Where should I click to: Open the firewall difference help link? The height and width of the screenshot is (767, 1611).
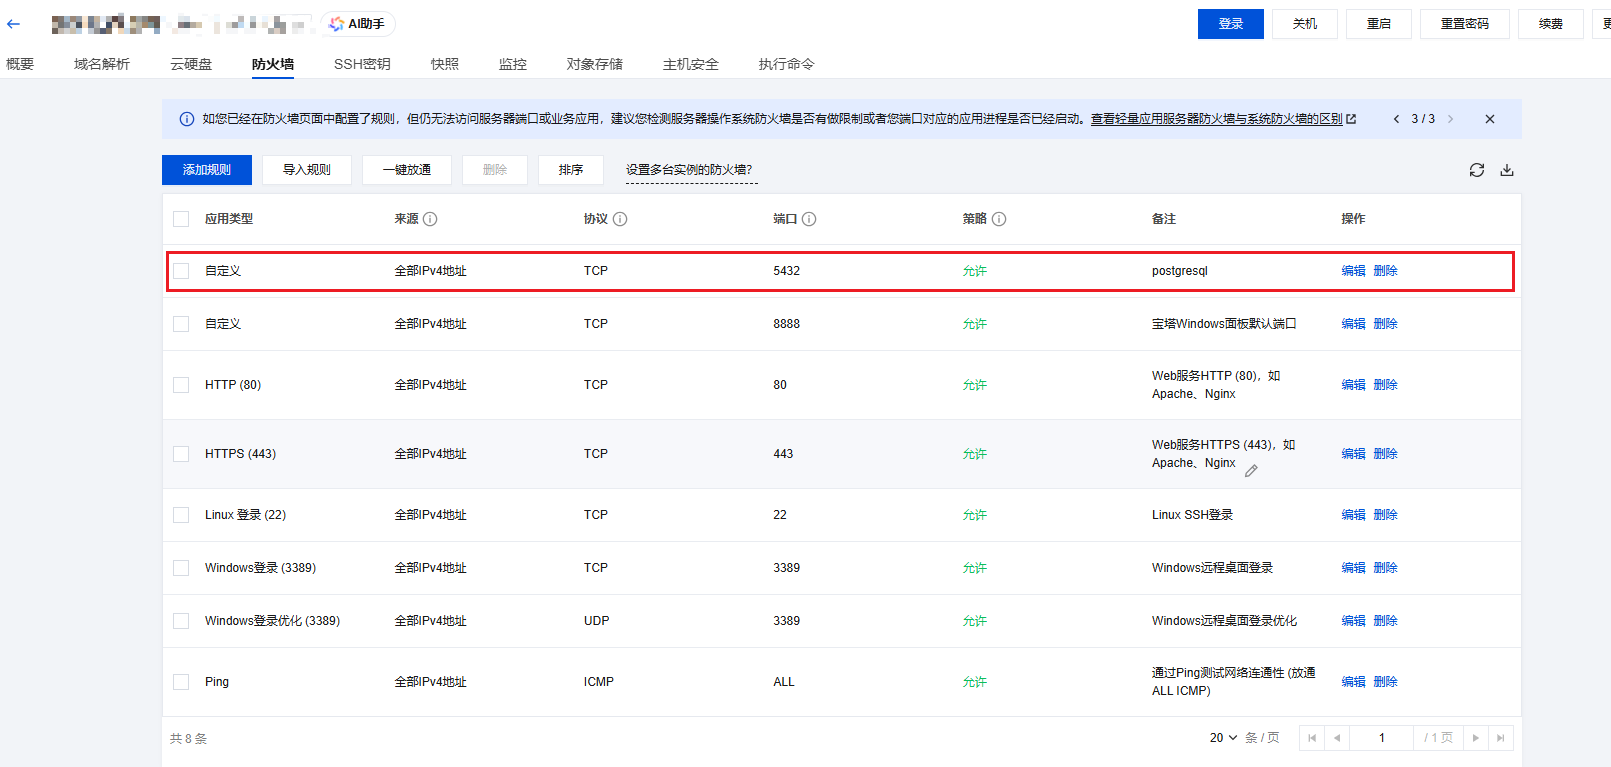(x=1223, y=119)
